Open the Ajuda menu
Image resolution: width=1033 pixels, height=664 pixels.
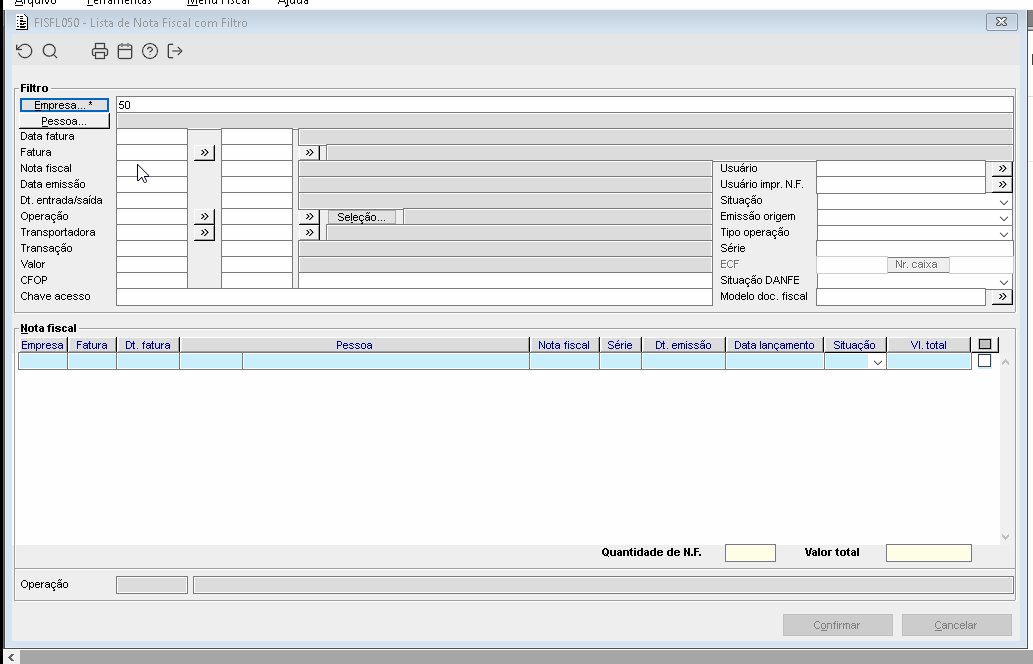[293, 2]
